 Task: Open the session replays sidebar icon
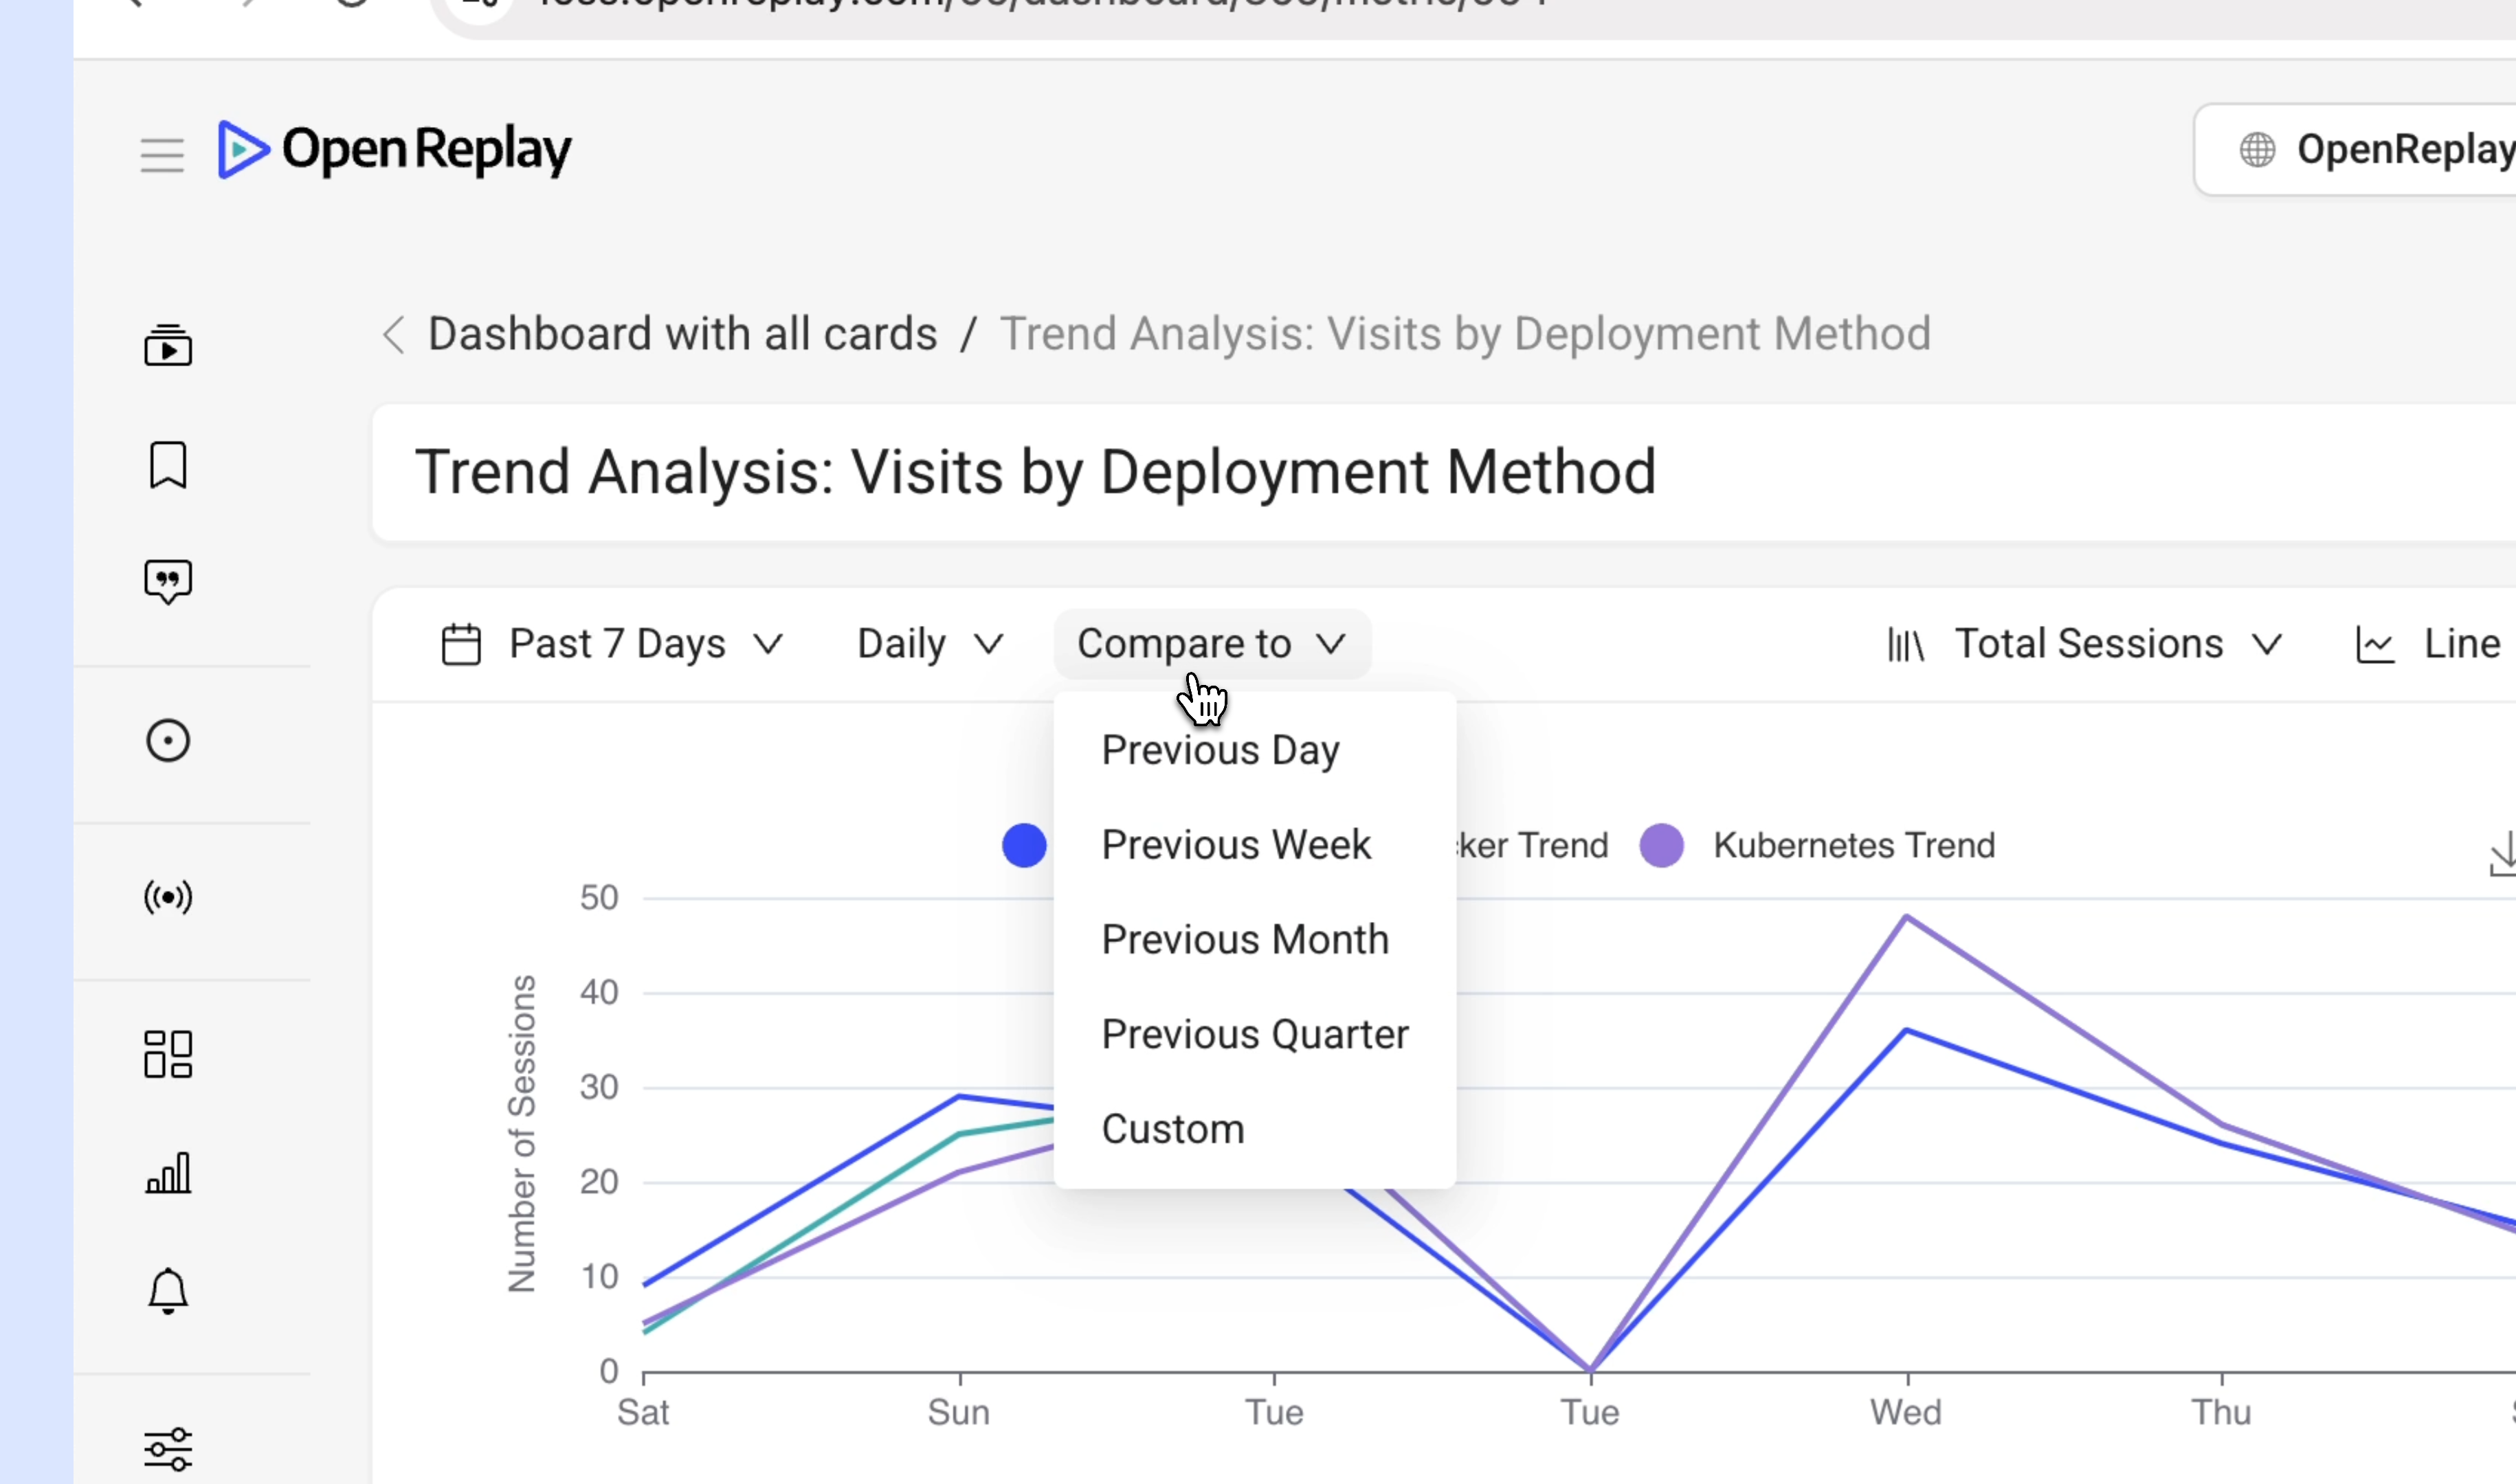coord(168,346)
